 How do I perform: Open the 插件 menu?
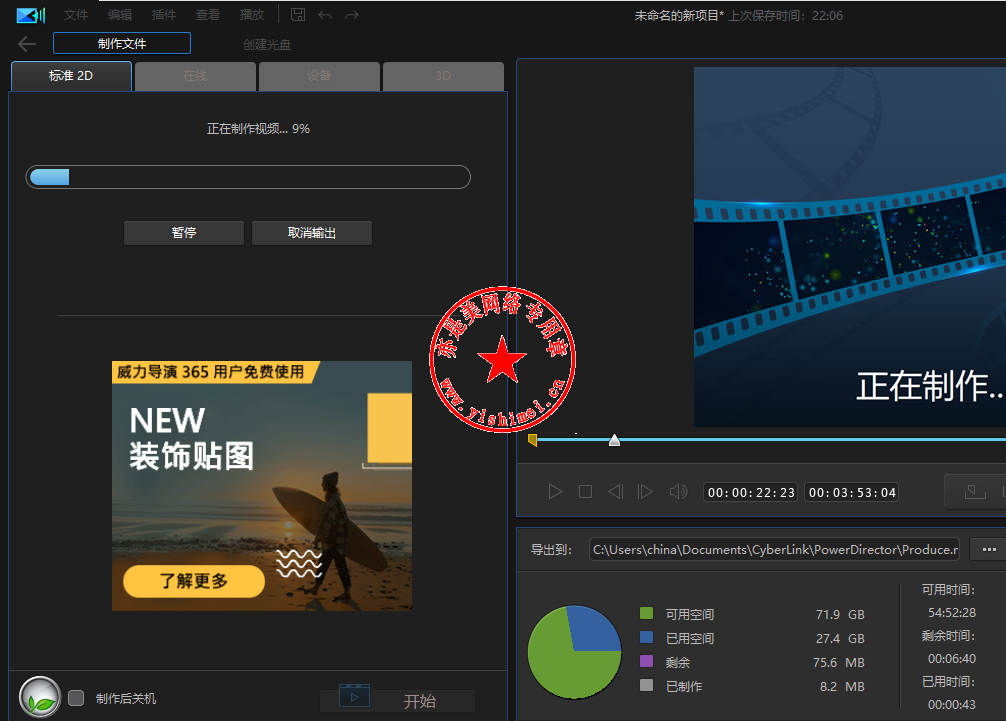(164, 15)
